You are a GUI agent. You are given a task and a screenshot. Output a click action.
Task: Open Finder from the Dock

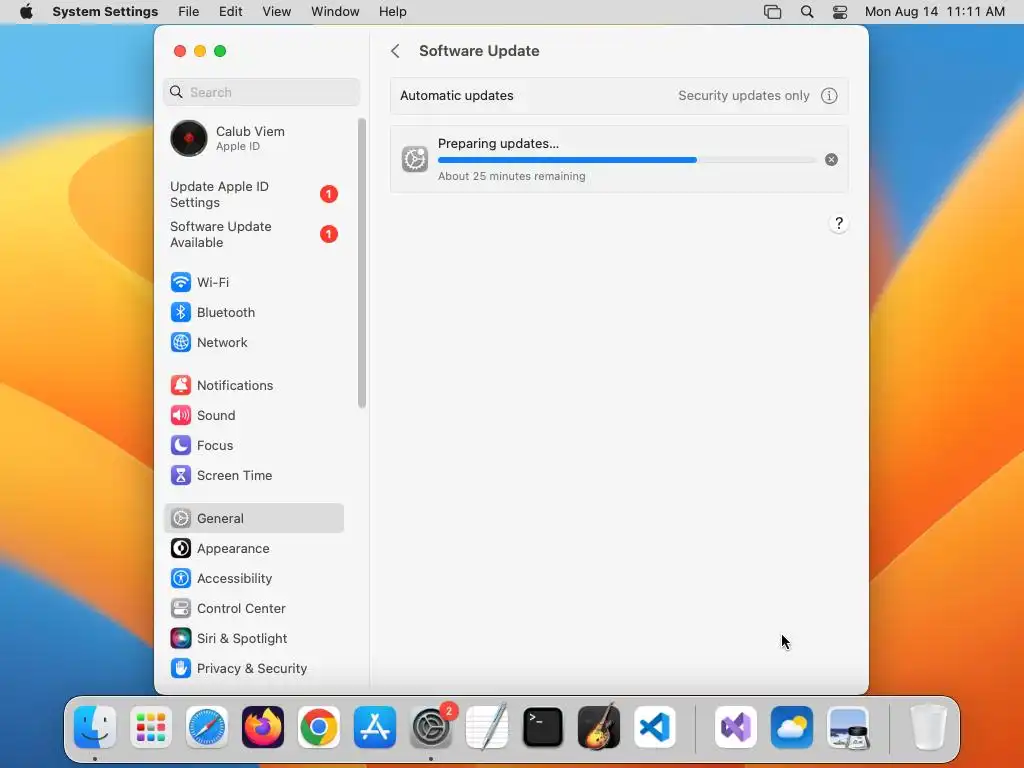coord(95,727)
